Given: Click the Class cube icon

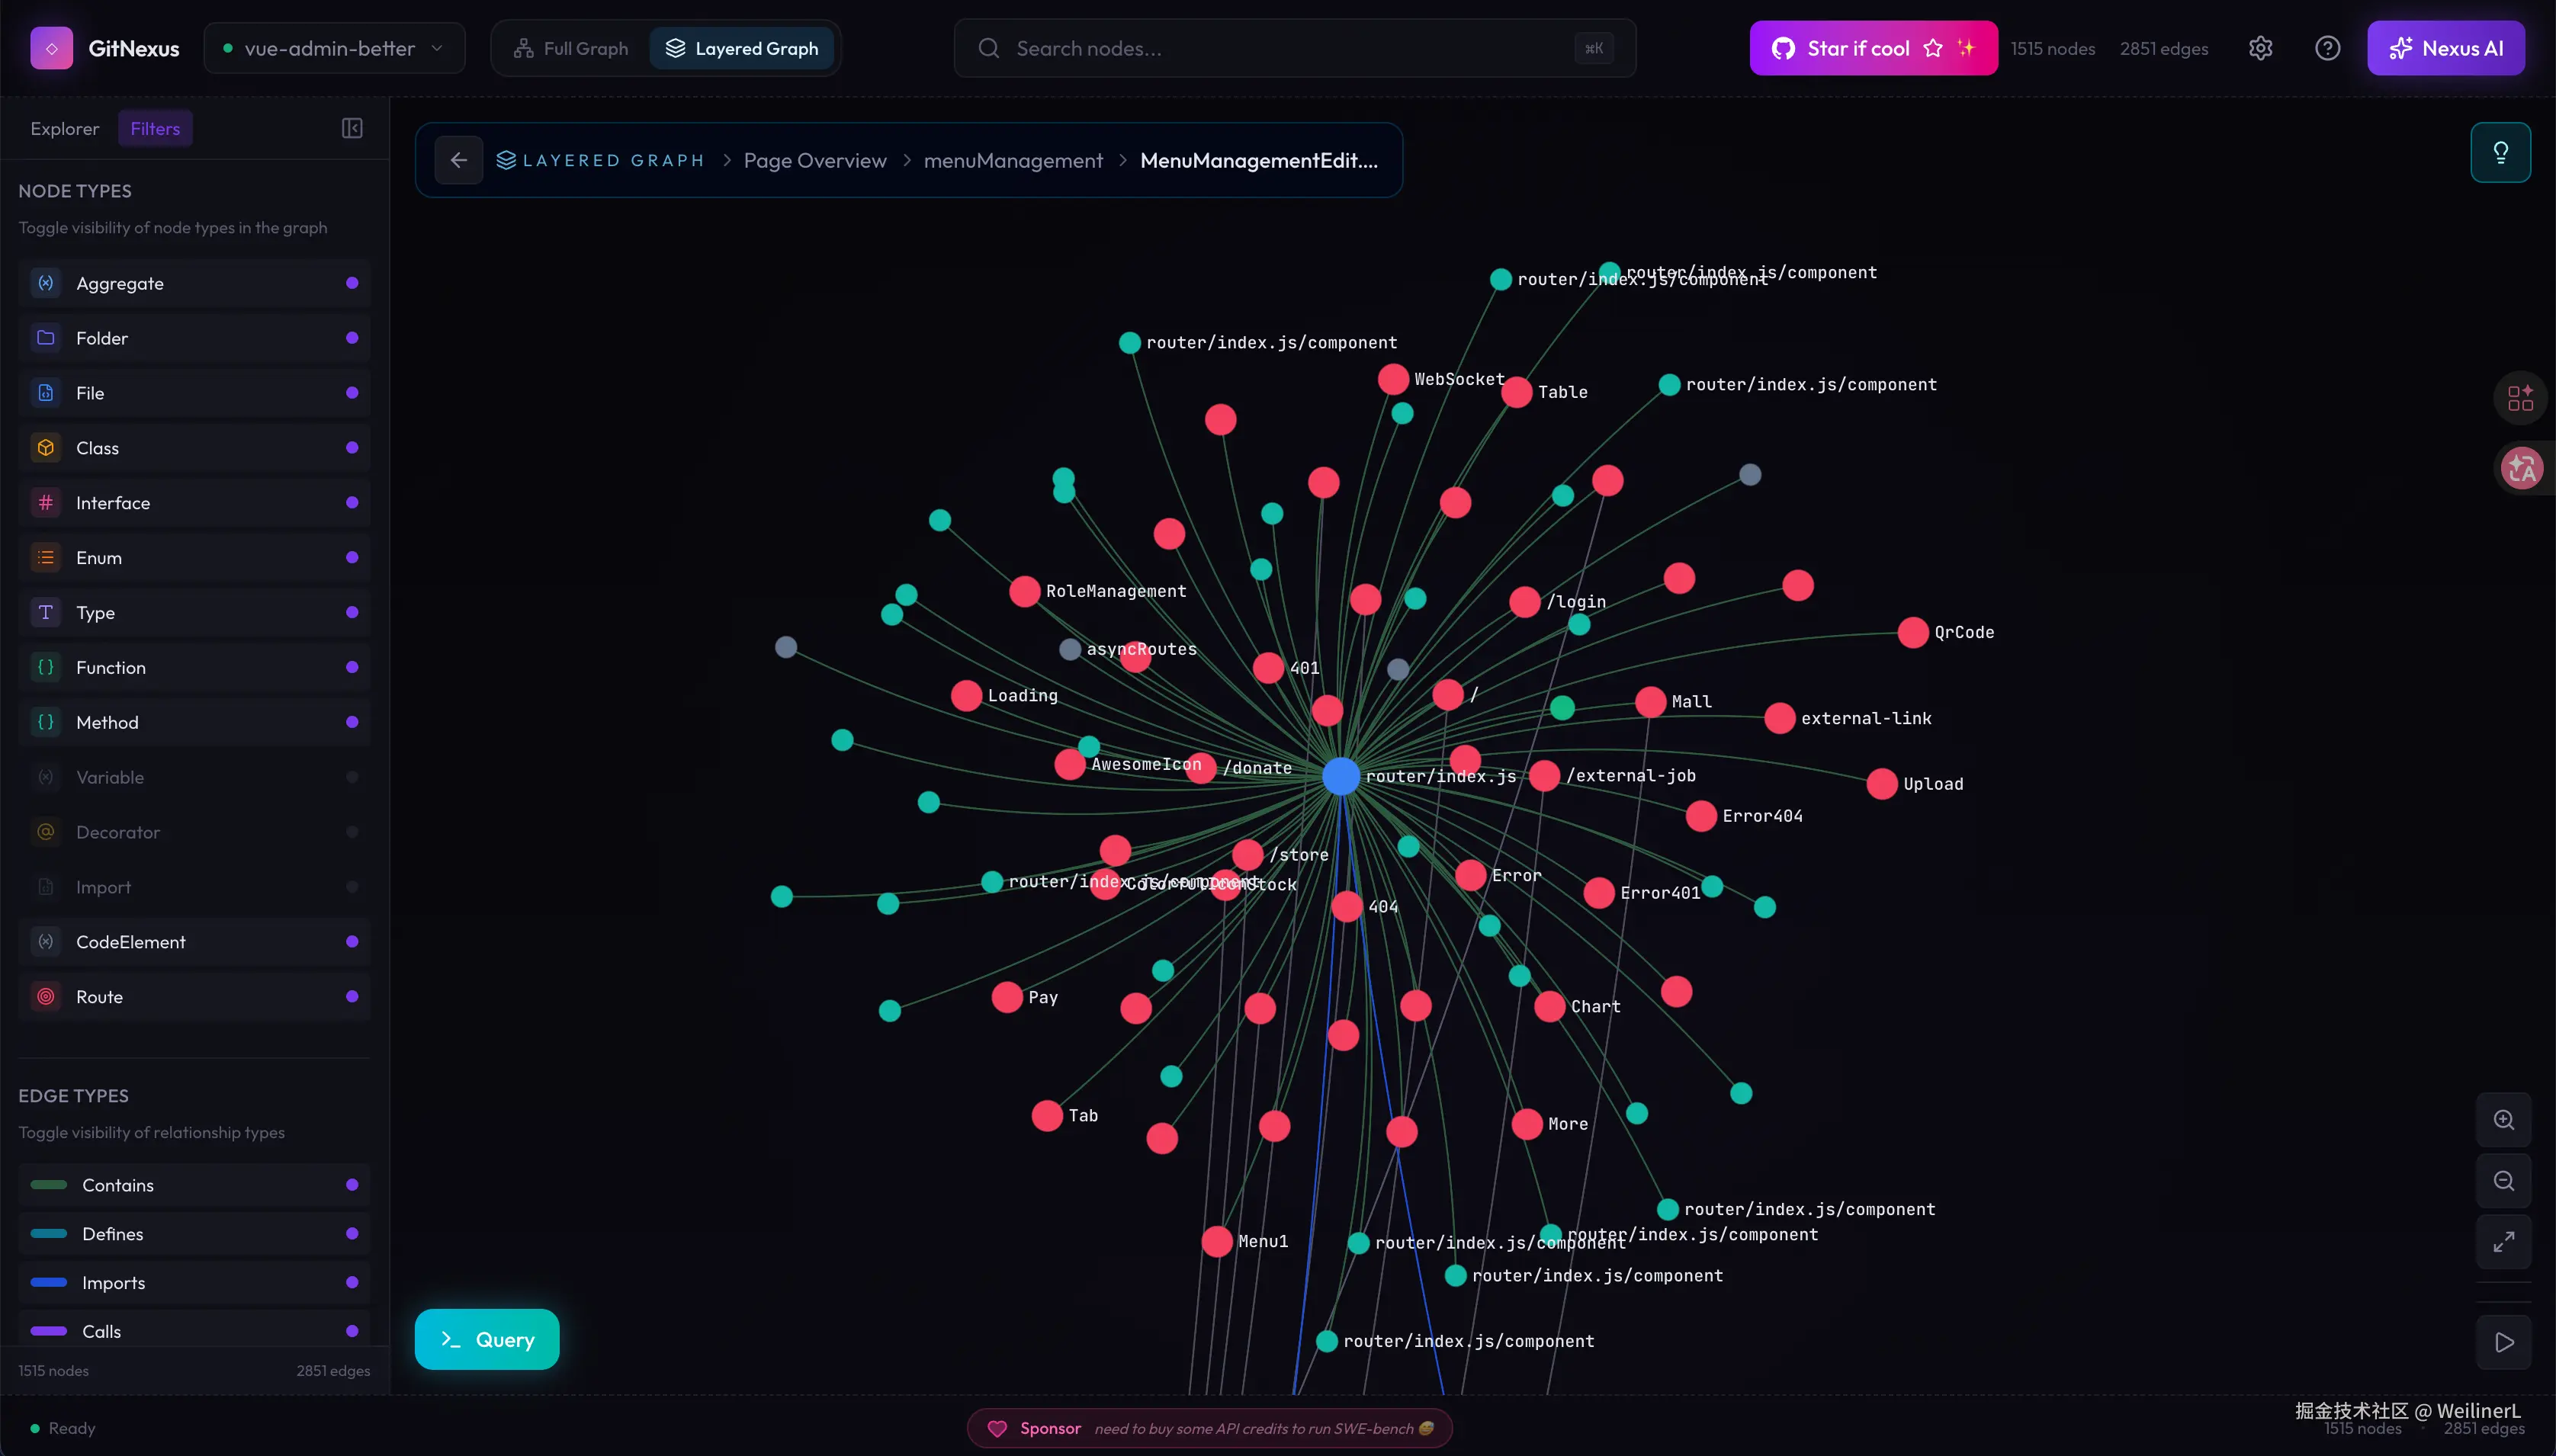Looking at the screenshot, I should (x=46, y=448).
